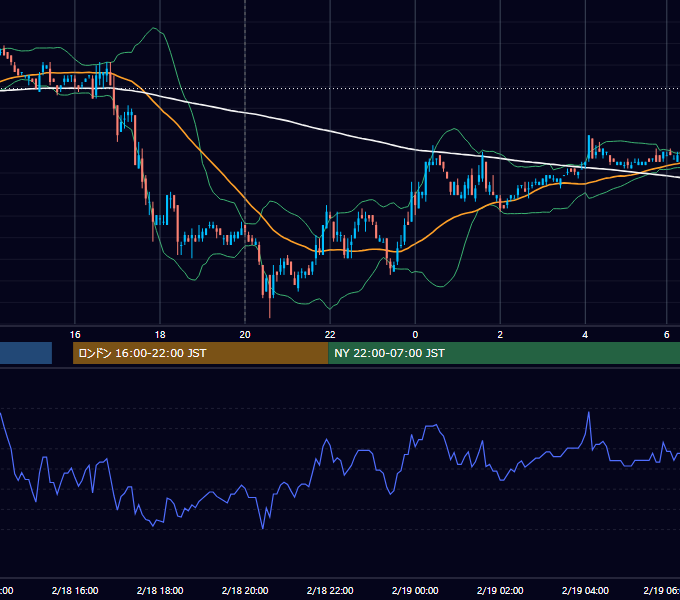Click the hour label 16 on the time axis

(x=75, y=335)
